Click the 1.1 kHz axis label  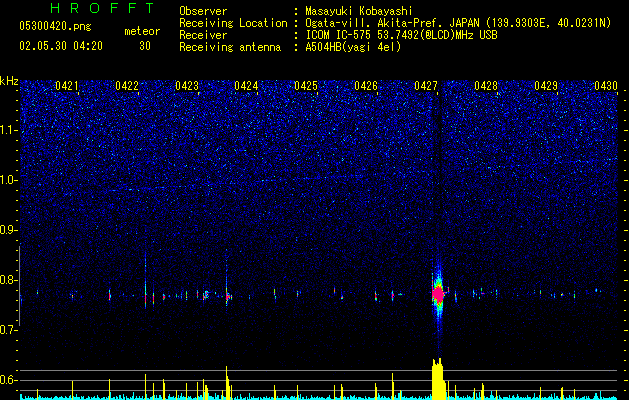tap(8, 130)
